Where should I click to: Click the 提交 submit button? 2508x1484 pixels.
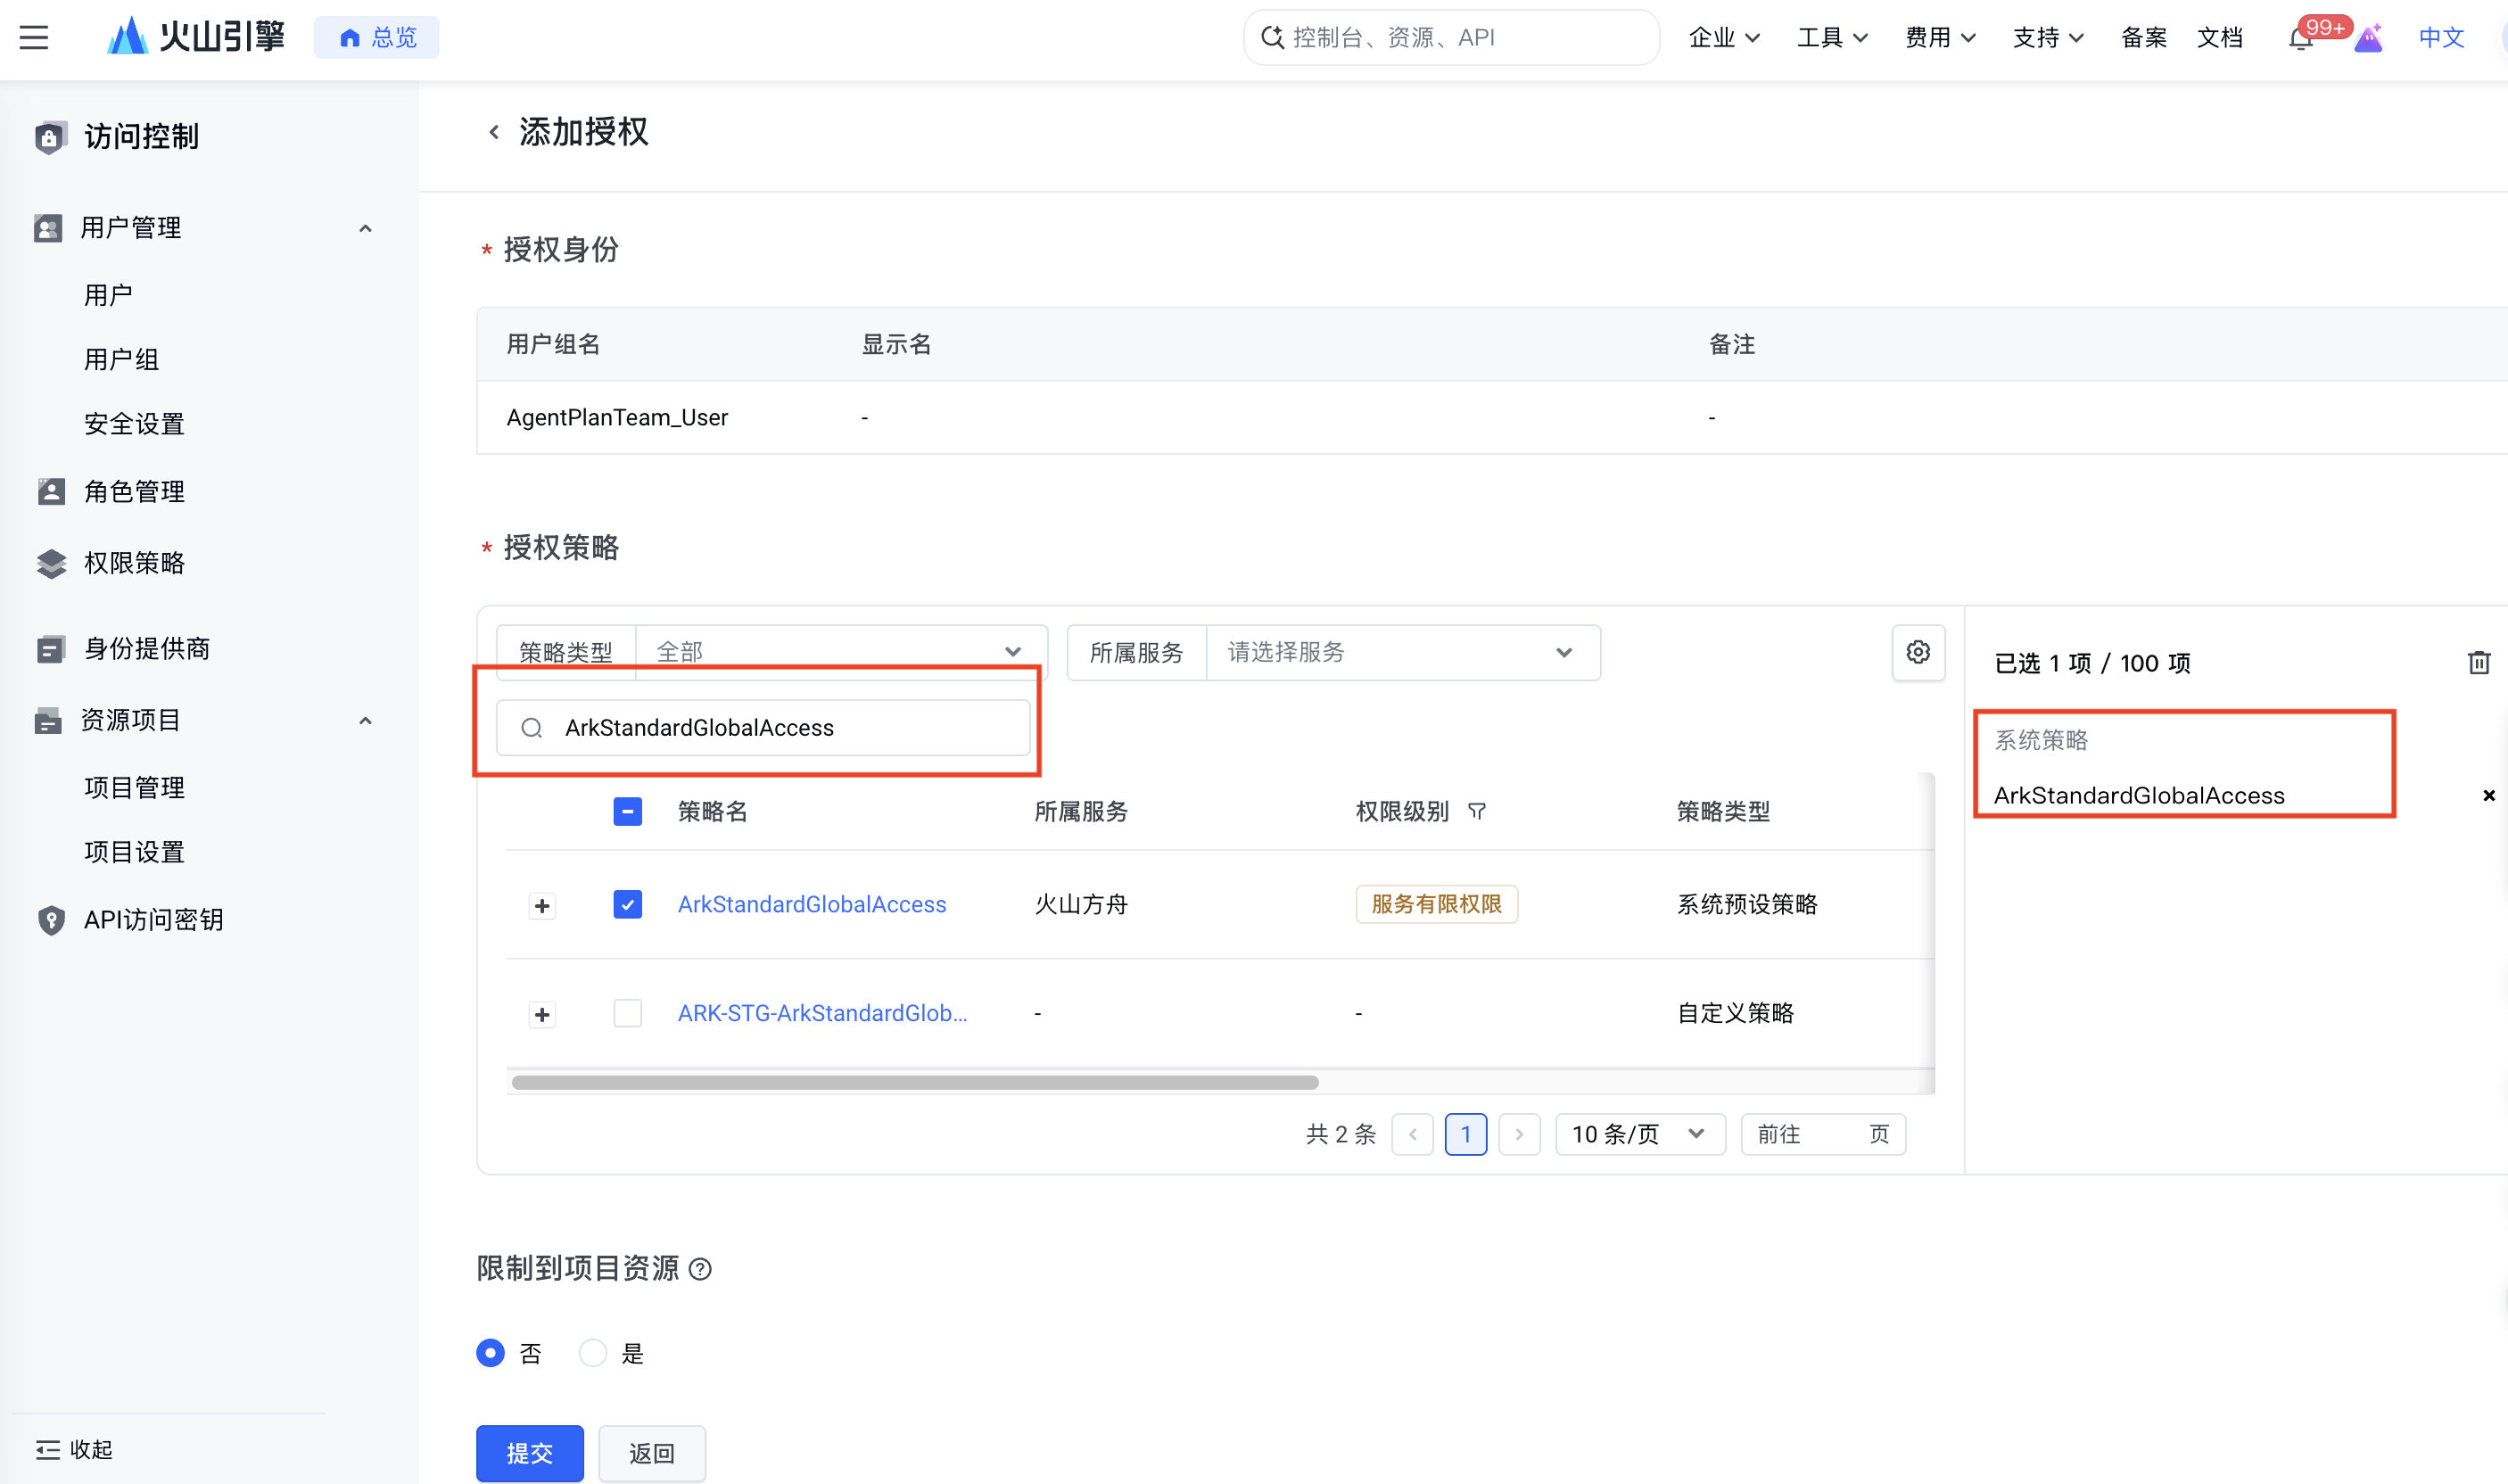click(530, 1453)
